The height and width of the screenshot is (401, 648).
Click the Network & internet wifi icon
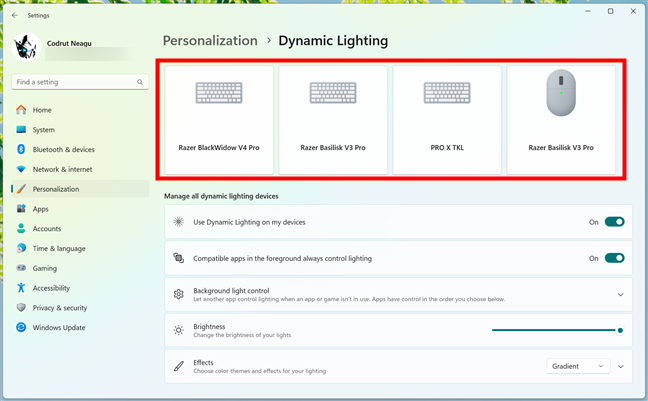(21, 169)
